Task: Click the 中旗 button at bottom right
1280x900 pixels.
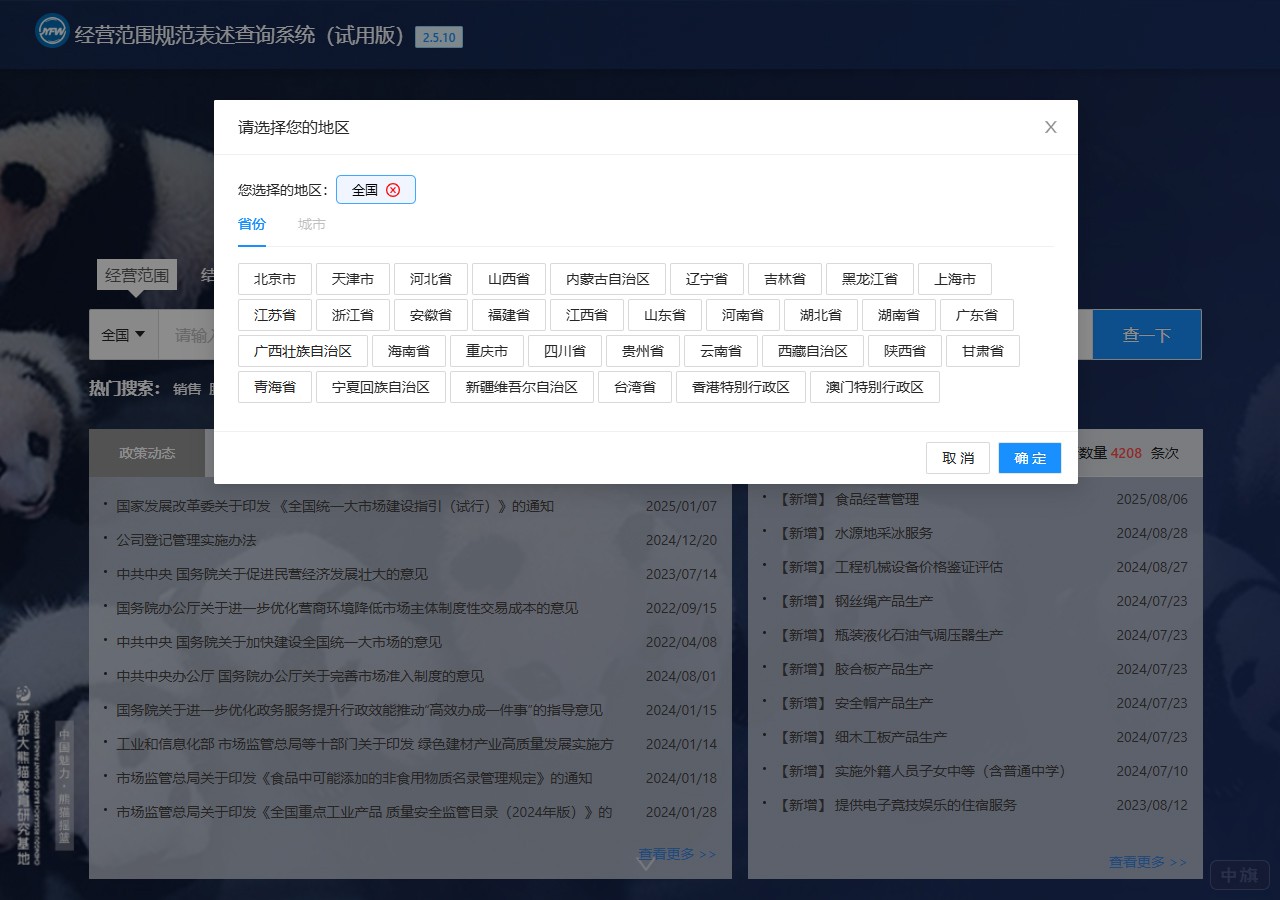Action: tap(1238, 875)
